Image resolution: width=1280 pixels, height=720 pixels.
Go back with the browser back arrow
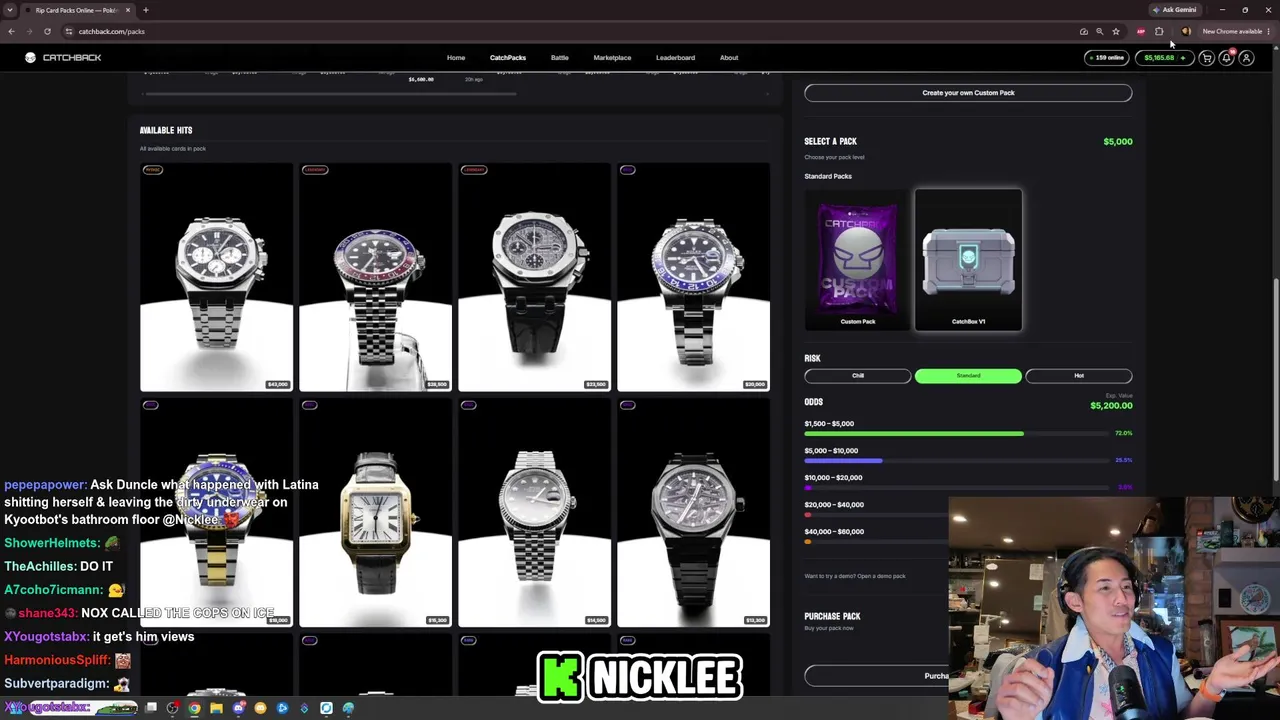[x=11, y=31]
